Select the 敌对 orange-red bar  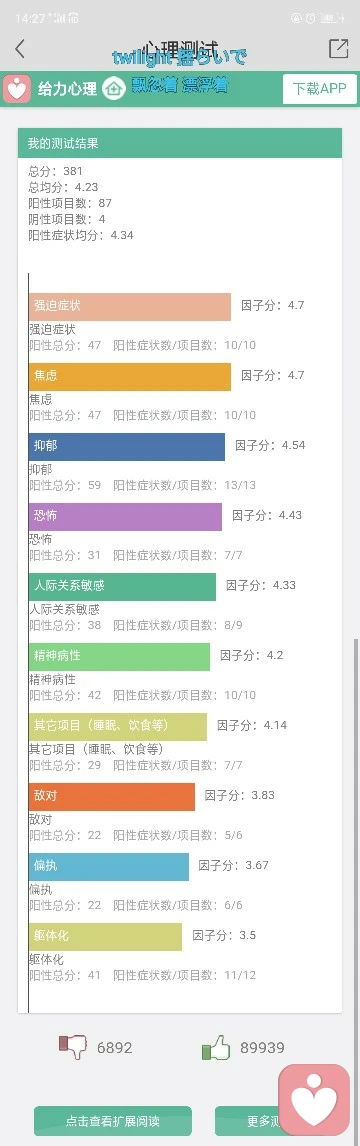tap(112, 797)
